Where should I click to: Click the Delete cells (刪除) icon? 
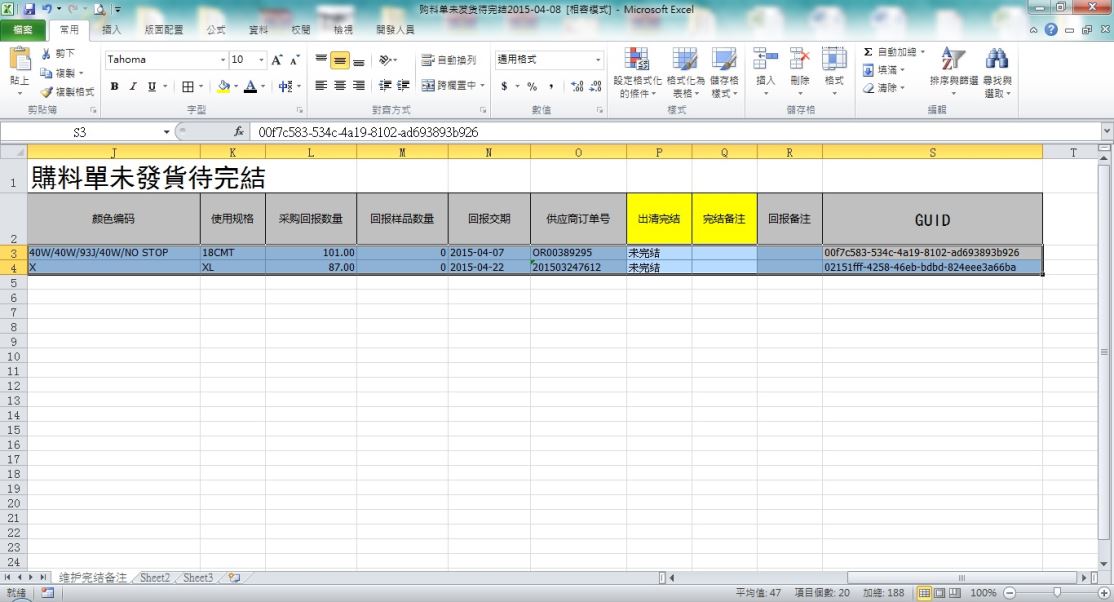tap(799, 62)
